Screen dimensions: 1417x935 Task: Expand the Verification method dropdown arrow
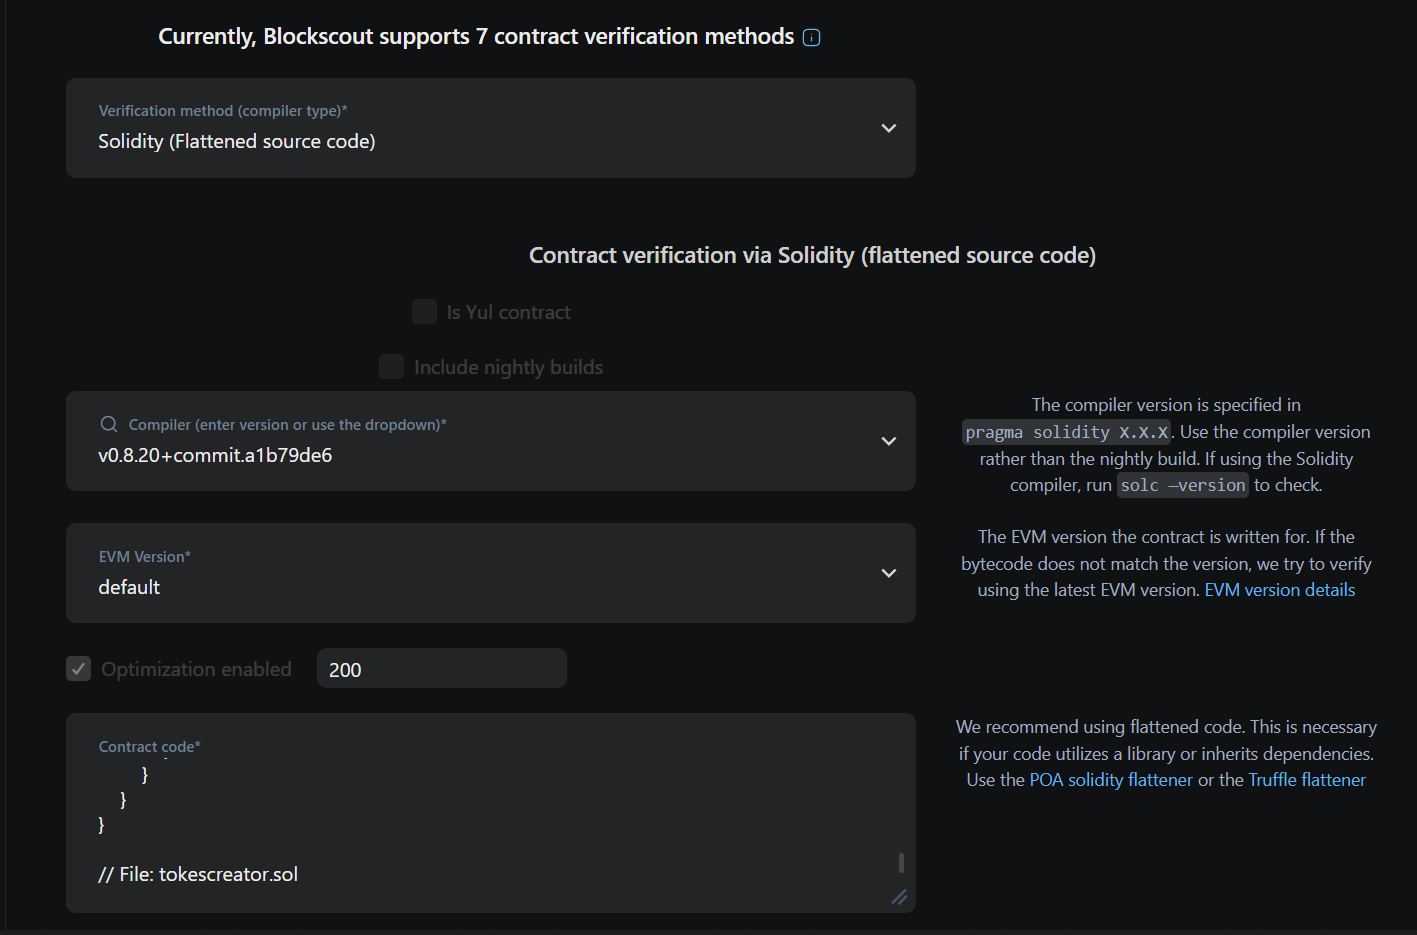click(x=888, y=128)
